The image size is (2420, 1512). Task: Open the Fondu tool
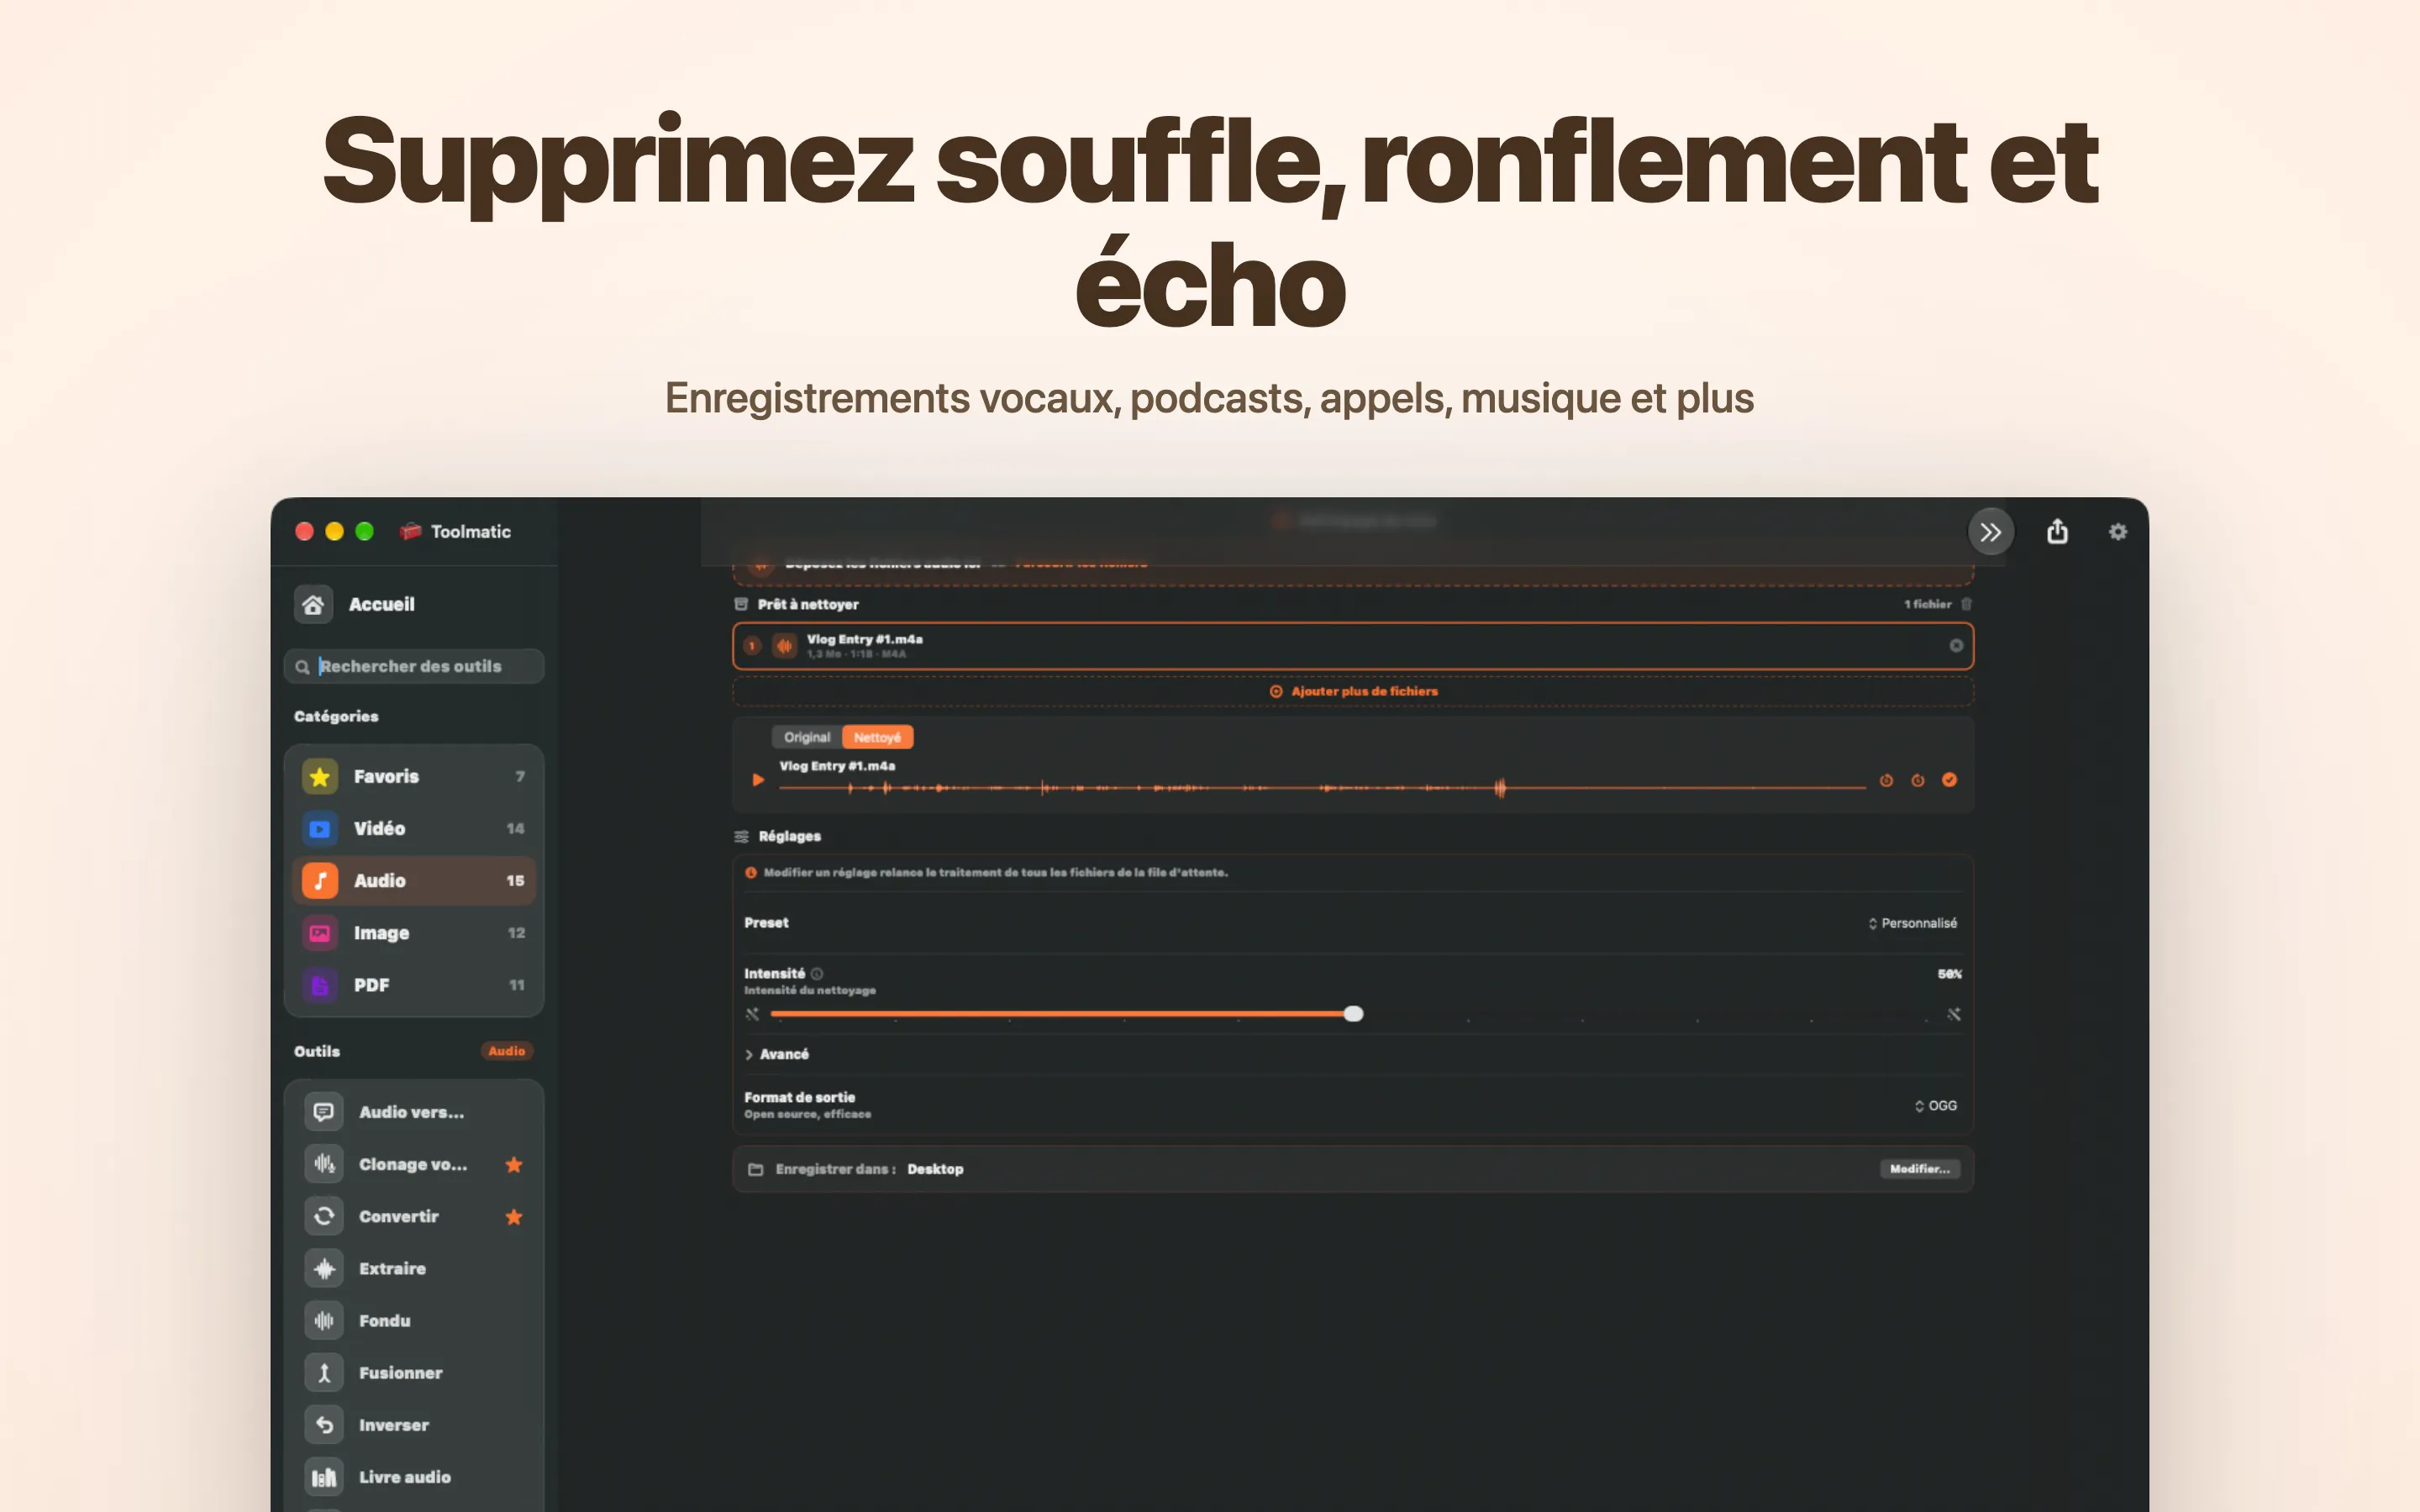pyautogui.click(x=414, y=1320)
